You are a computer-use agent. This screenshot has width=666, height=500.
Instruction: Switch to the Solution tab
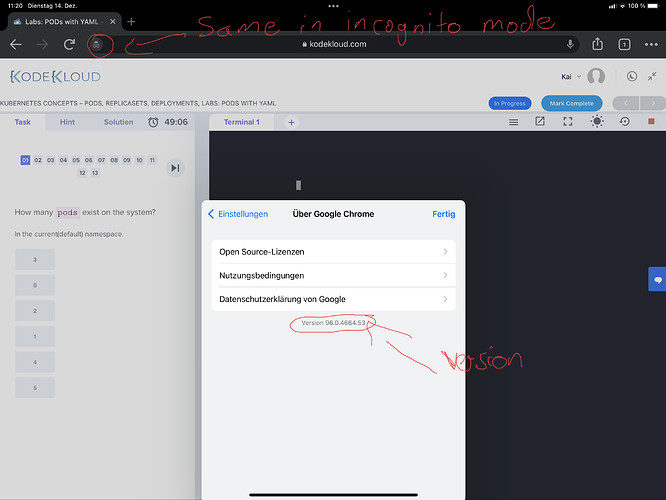(119, 122)
